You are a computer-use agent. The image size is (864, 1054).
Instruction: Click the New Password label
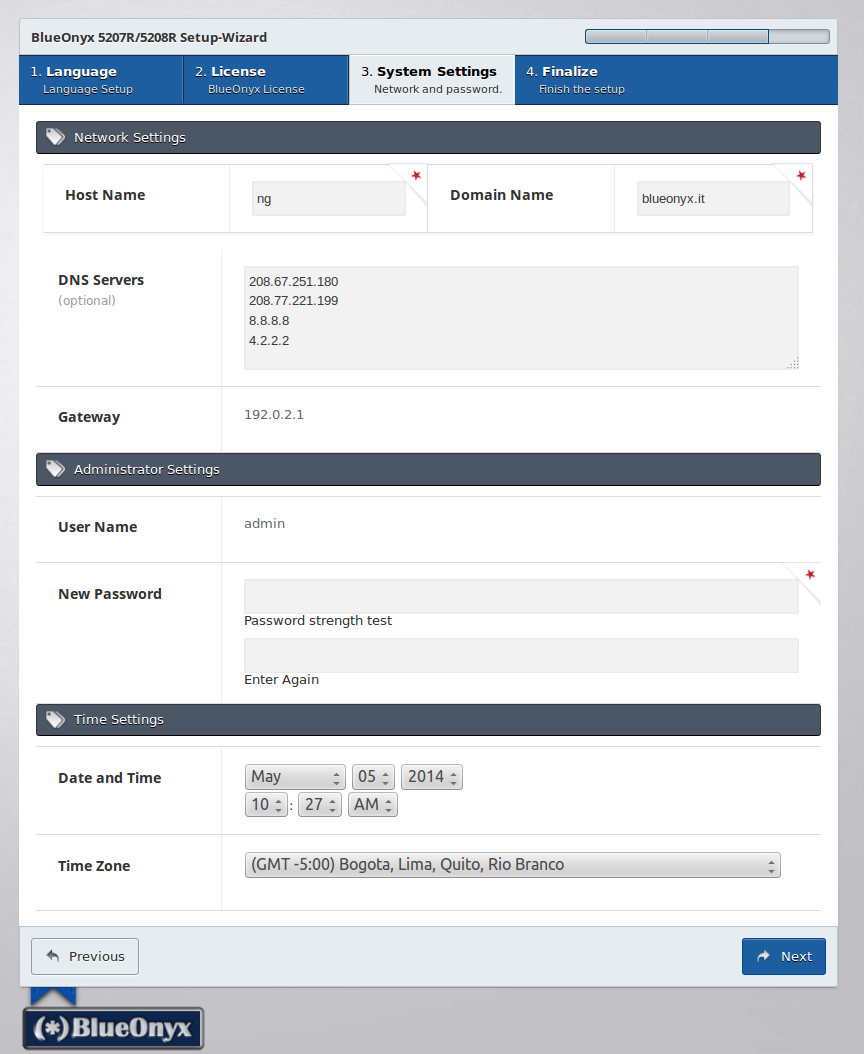click(110, 594)
